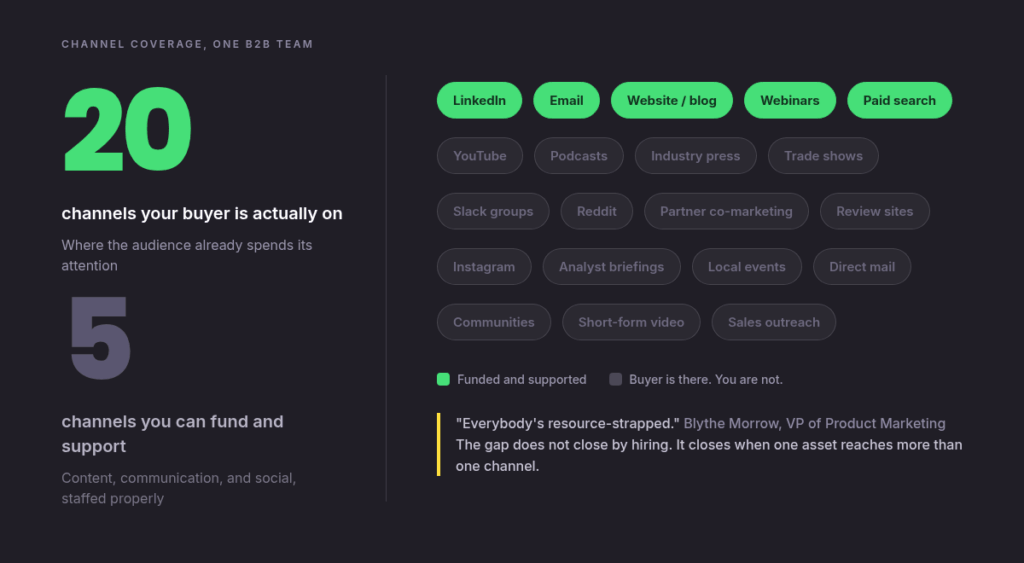The image size is (1024, 563).
Task: Click the gray Buyer is there swatch
Action: coord(615,379)
